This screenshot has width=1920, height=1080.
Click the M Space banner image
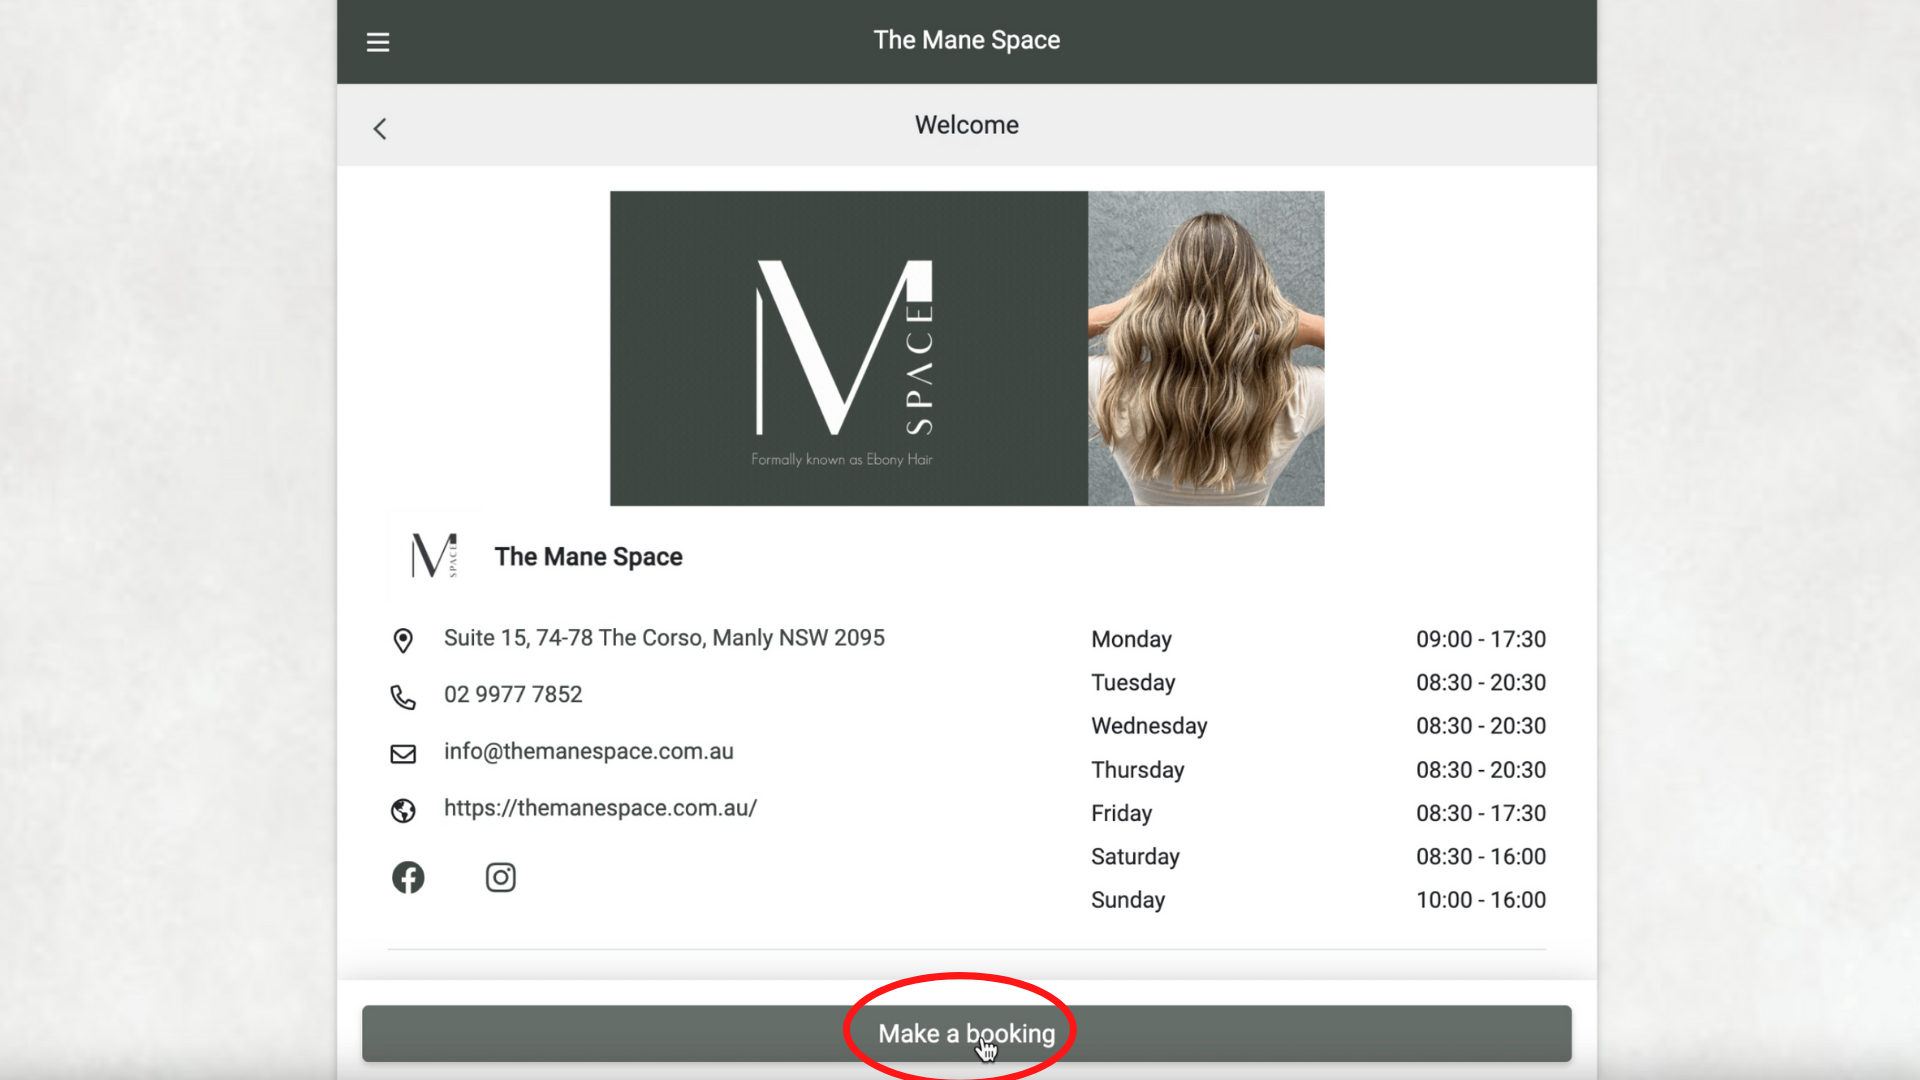coord(848,348)
